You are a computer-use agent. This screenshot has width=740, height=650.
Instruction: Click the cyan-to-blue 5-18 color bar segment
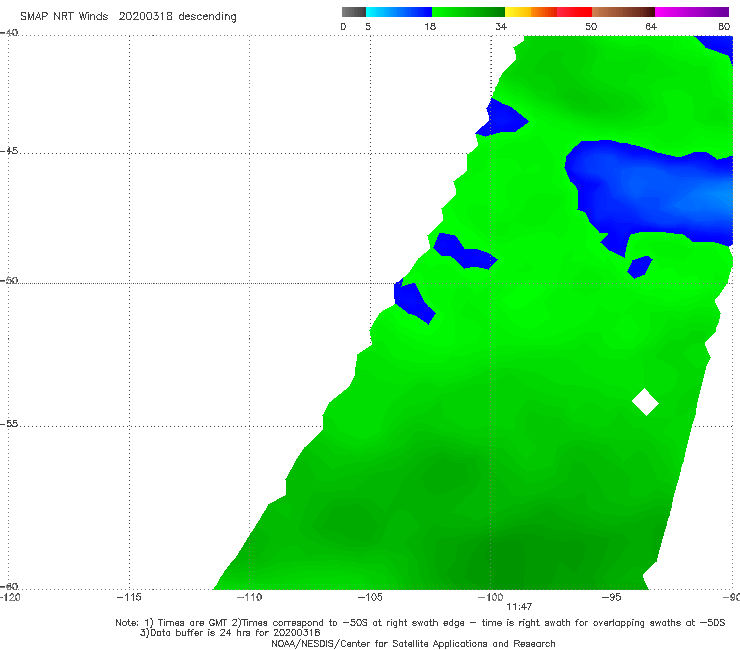click(399, 12)
